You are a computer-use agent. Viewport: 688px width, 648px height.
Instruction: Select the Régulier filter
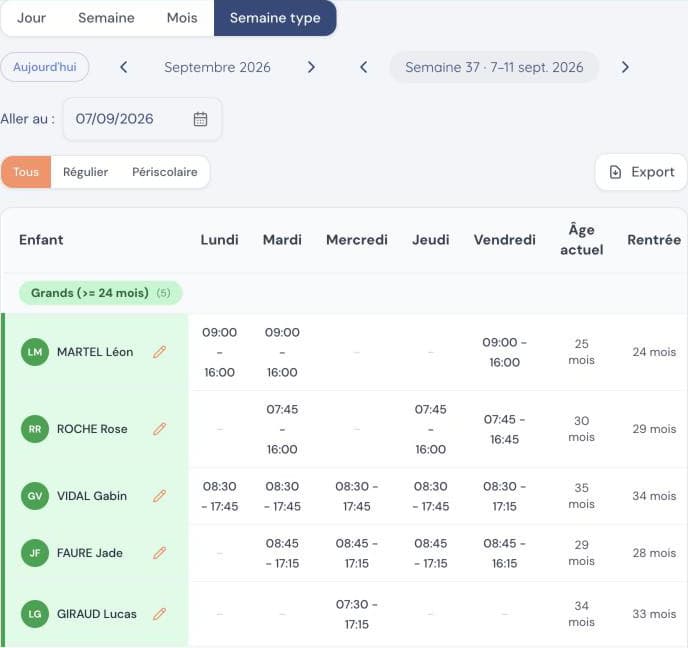point(86,172)
